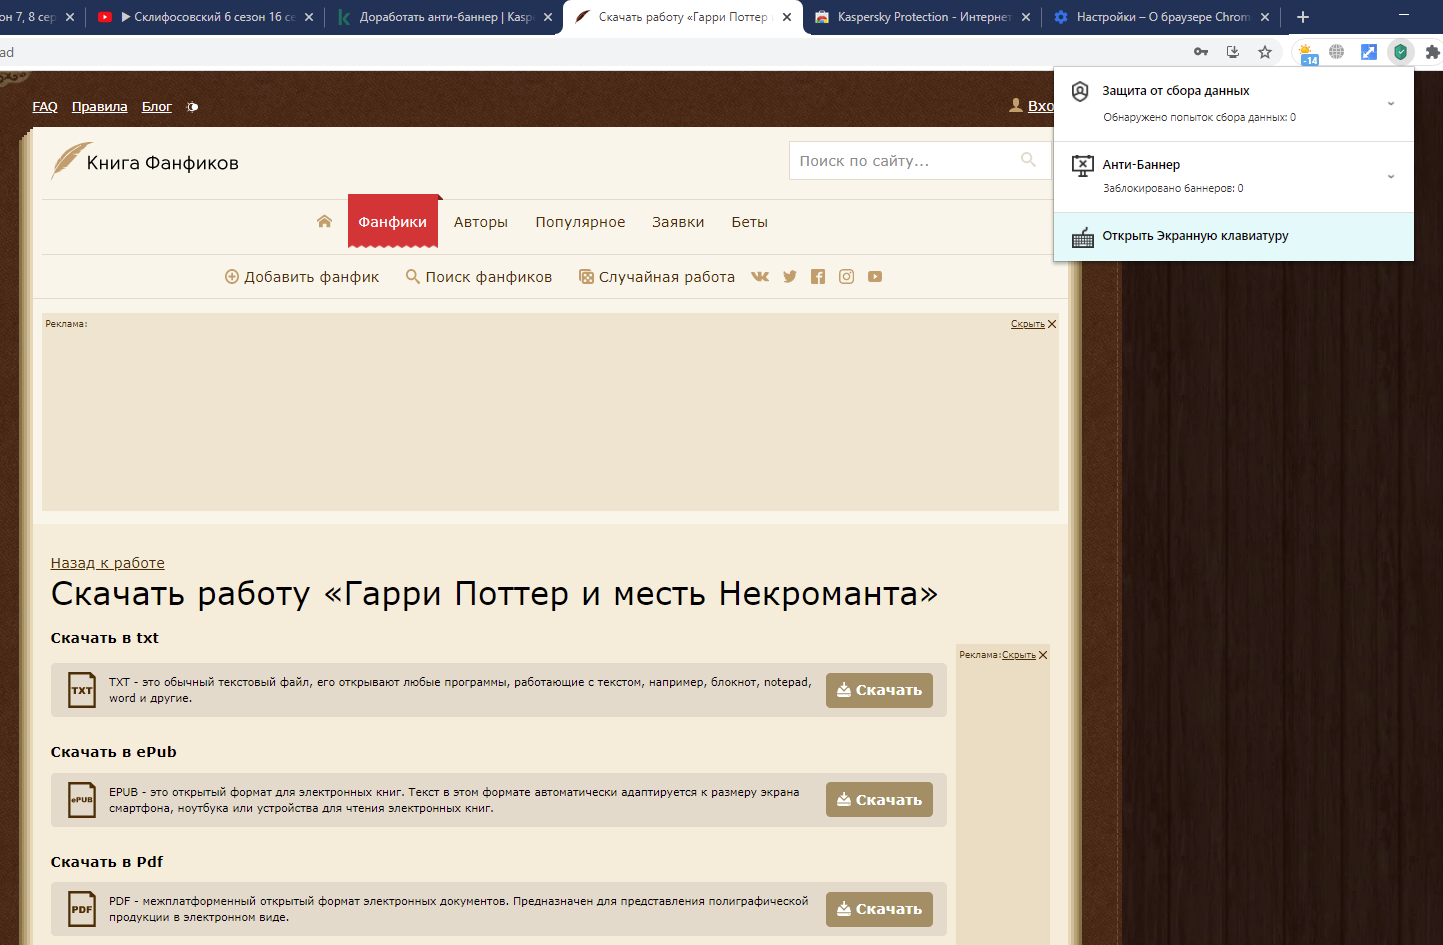Click Поиск фанфиков link
This screenshot has width=1443, height=945.
pyautogui.click(x=479, y=277)
